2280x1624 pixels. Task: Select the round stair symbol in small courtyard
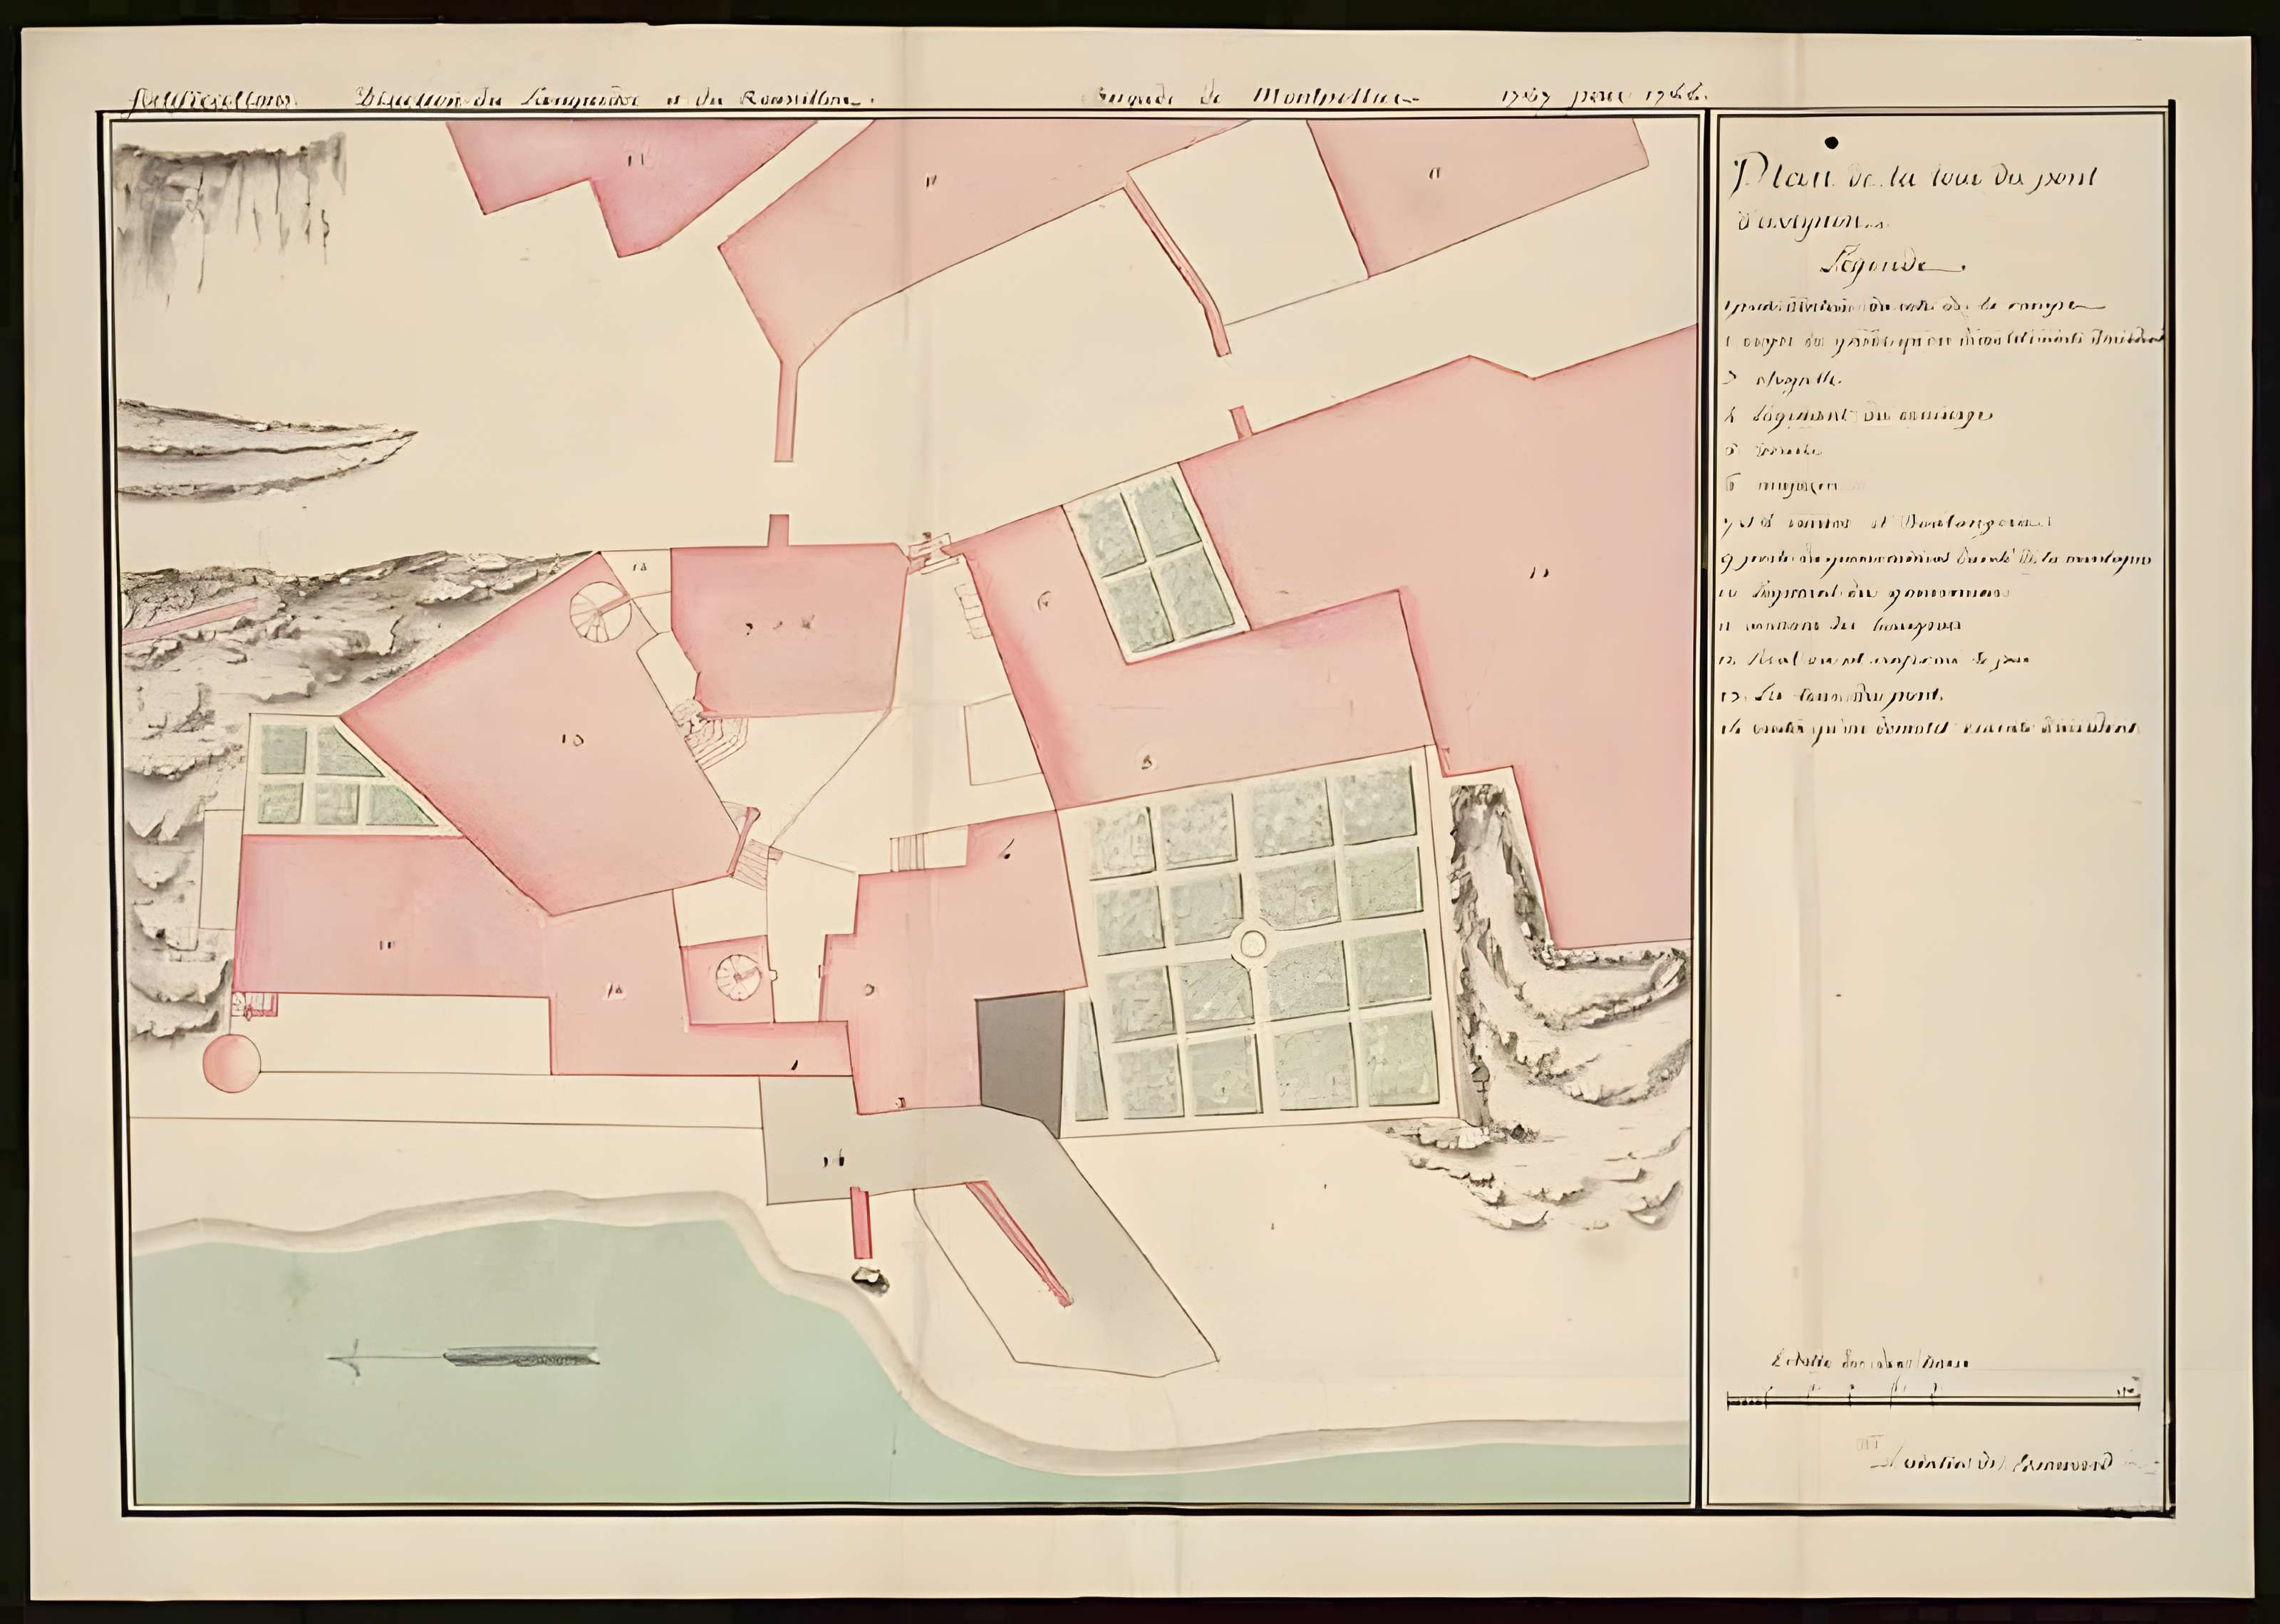[x=739, y=975]
